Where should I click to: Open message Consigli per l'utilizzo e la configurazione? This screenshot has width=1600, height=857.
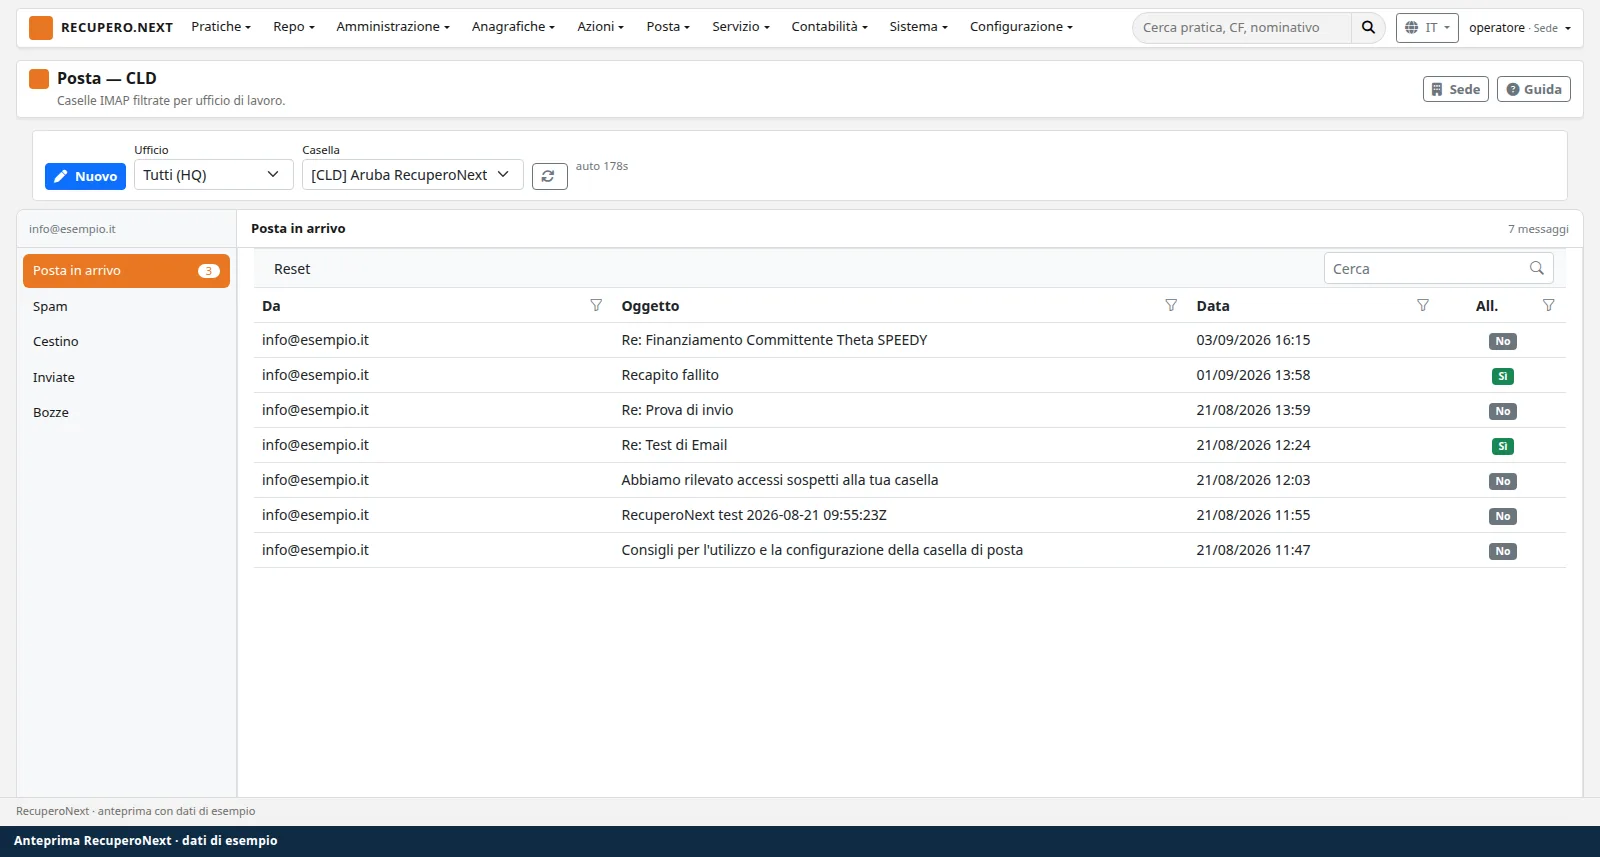[910, 550]
